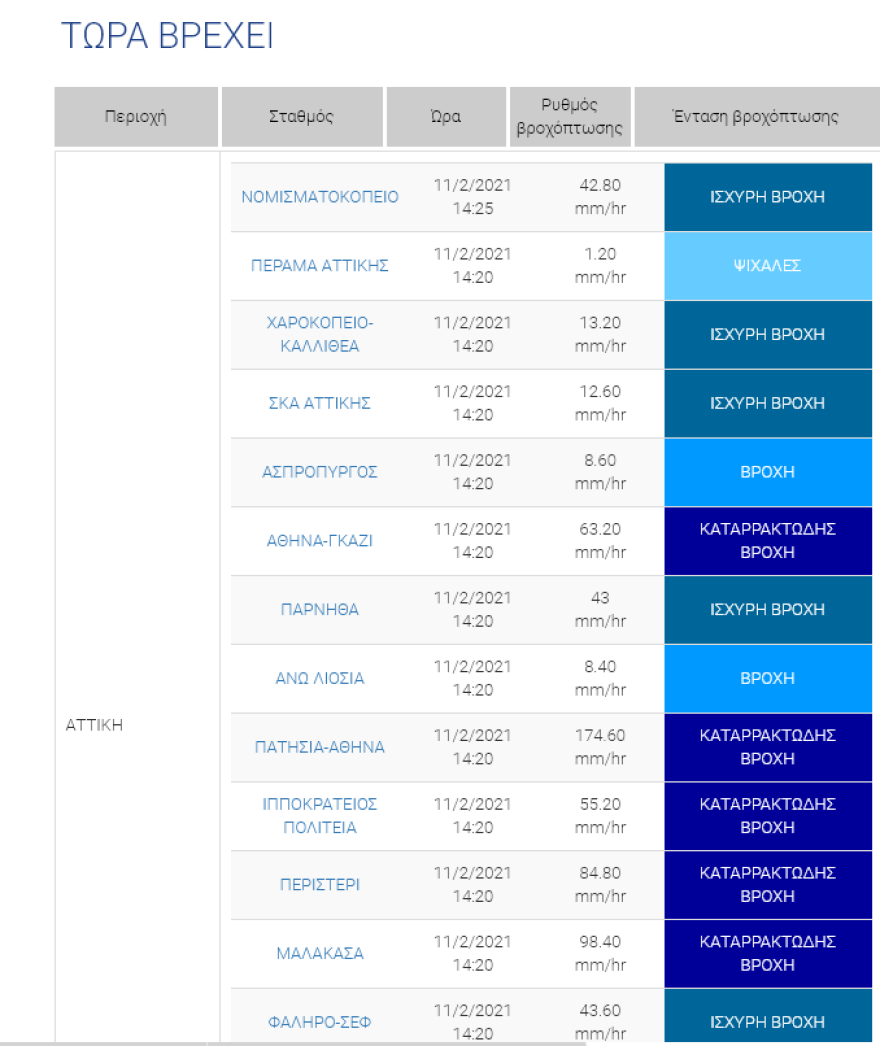
Task: Click the Περιοχή column header
Action: (136, 117)
